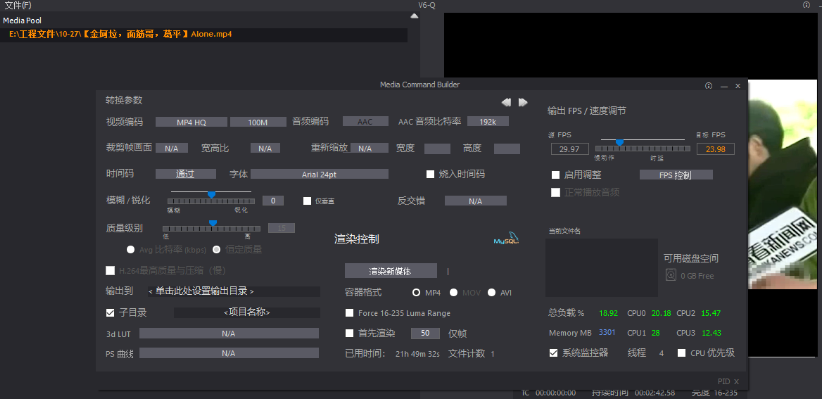Click the 当前文件名 preview box
This screenshot has width=822, height=399.
601,267
